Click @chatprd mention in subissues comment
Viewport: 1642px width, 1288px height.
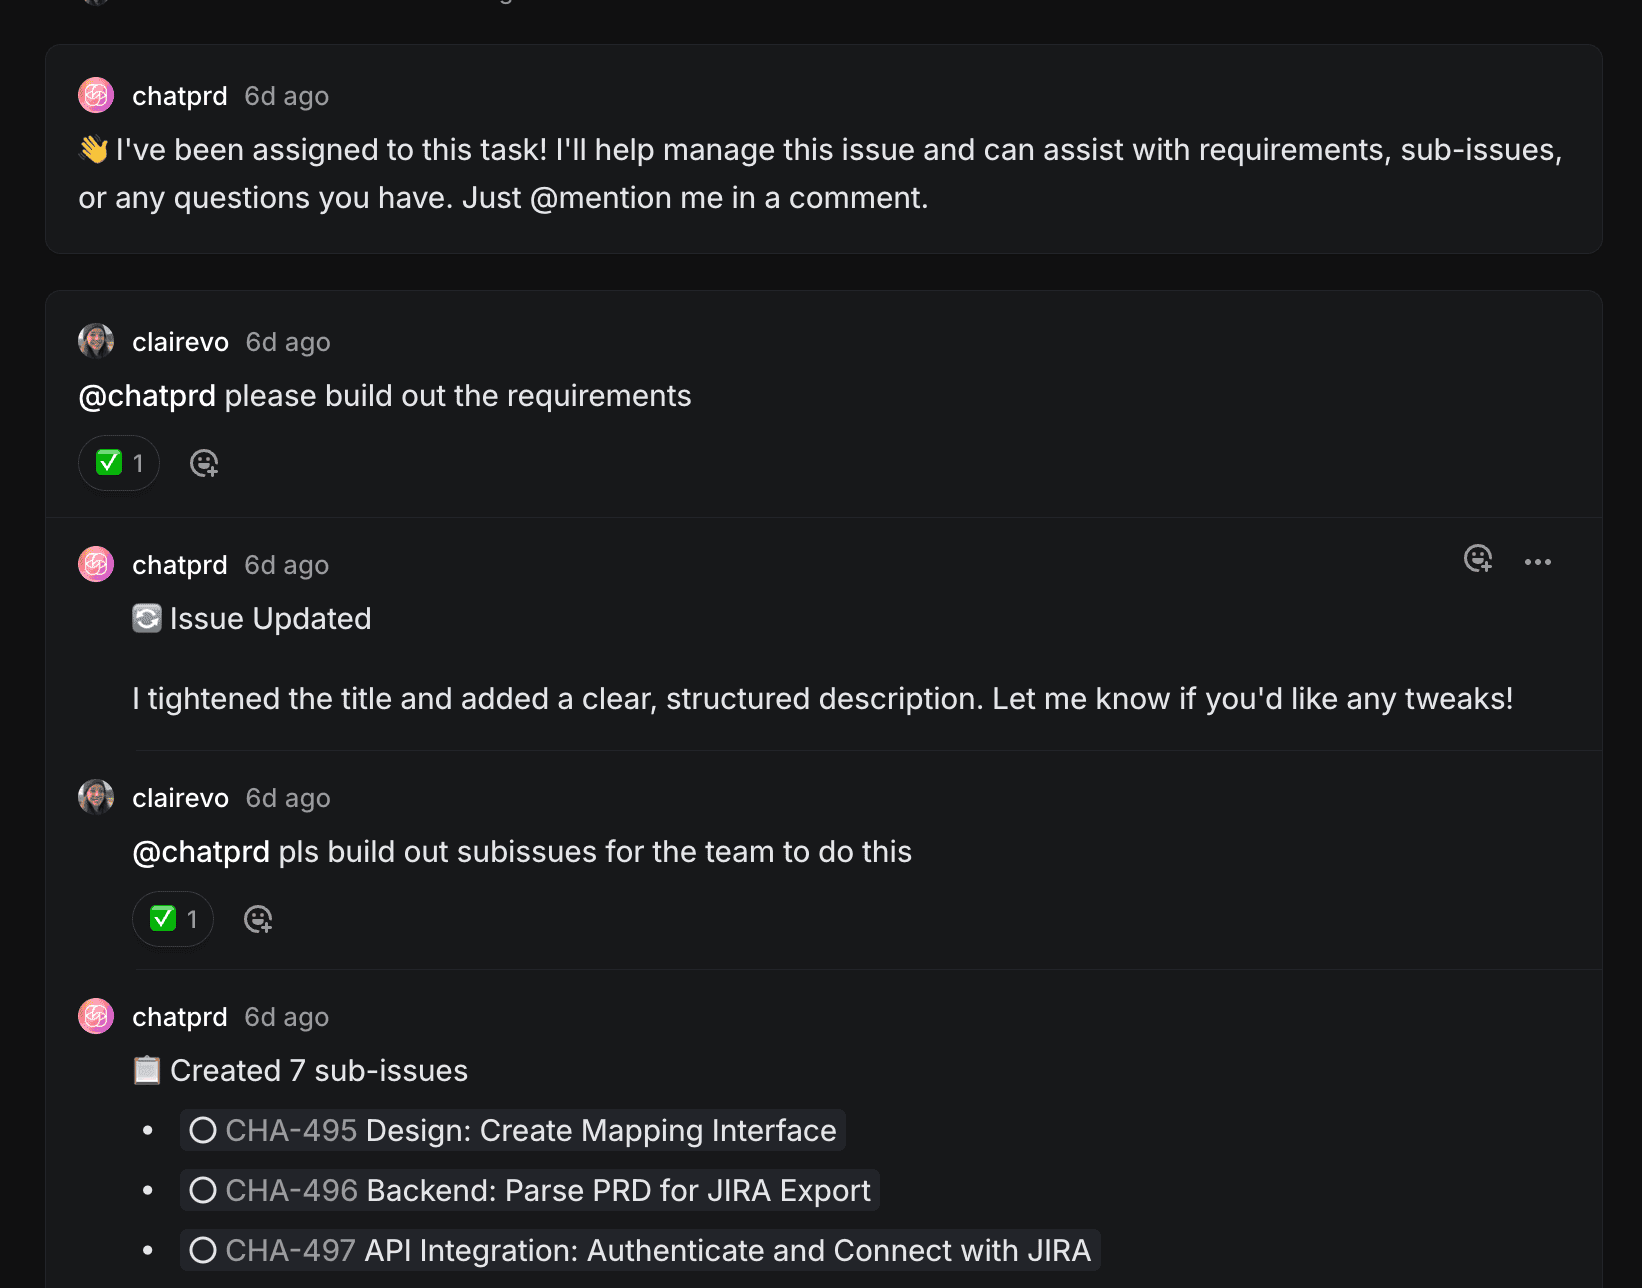coord(201,852)
